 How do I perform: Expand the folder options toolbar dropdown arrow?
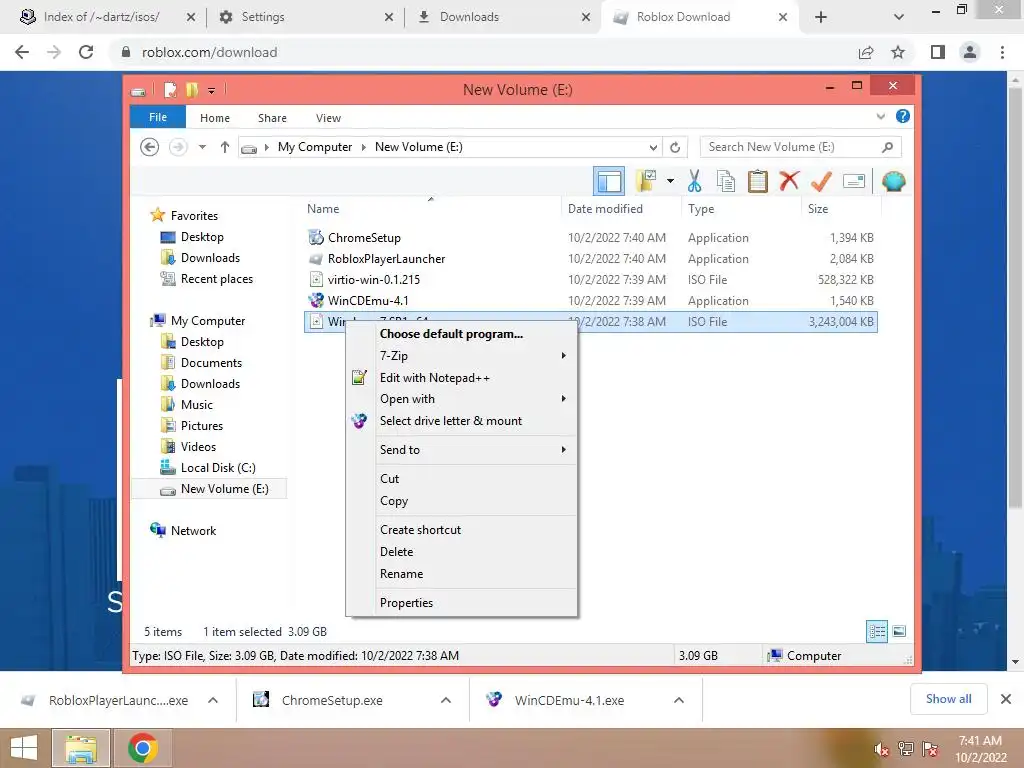pos(670,181)
